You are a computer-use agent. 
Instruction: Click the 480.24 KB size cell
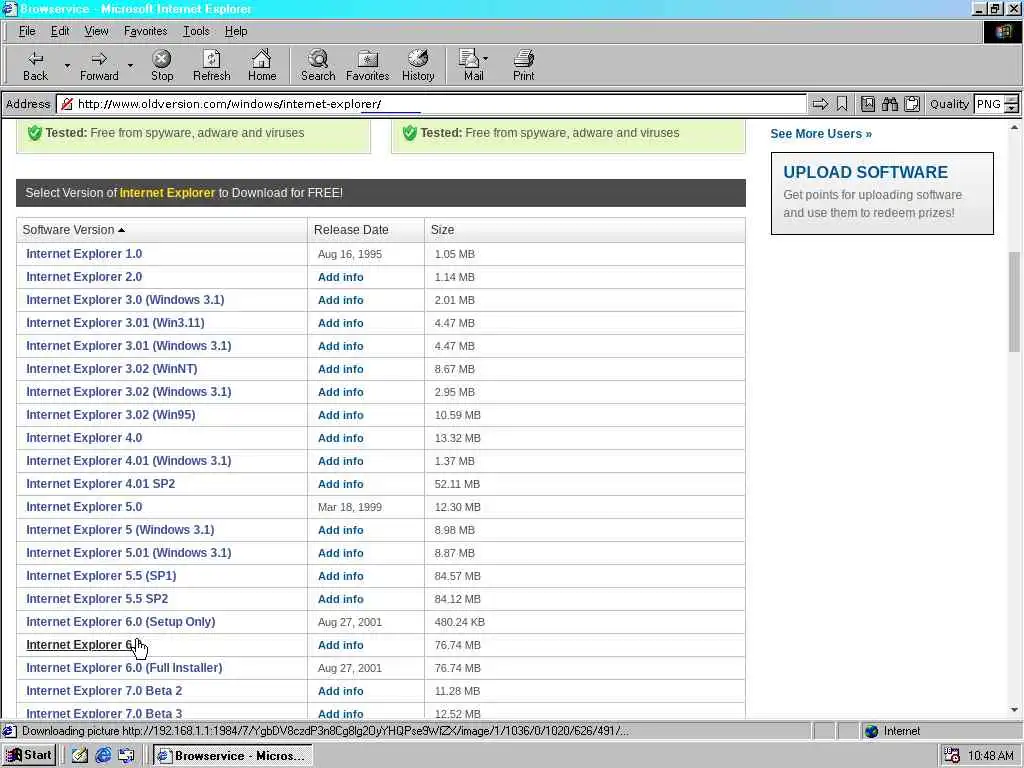tap(460, 622)
